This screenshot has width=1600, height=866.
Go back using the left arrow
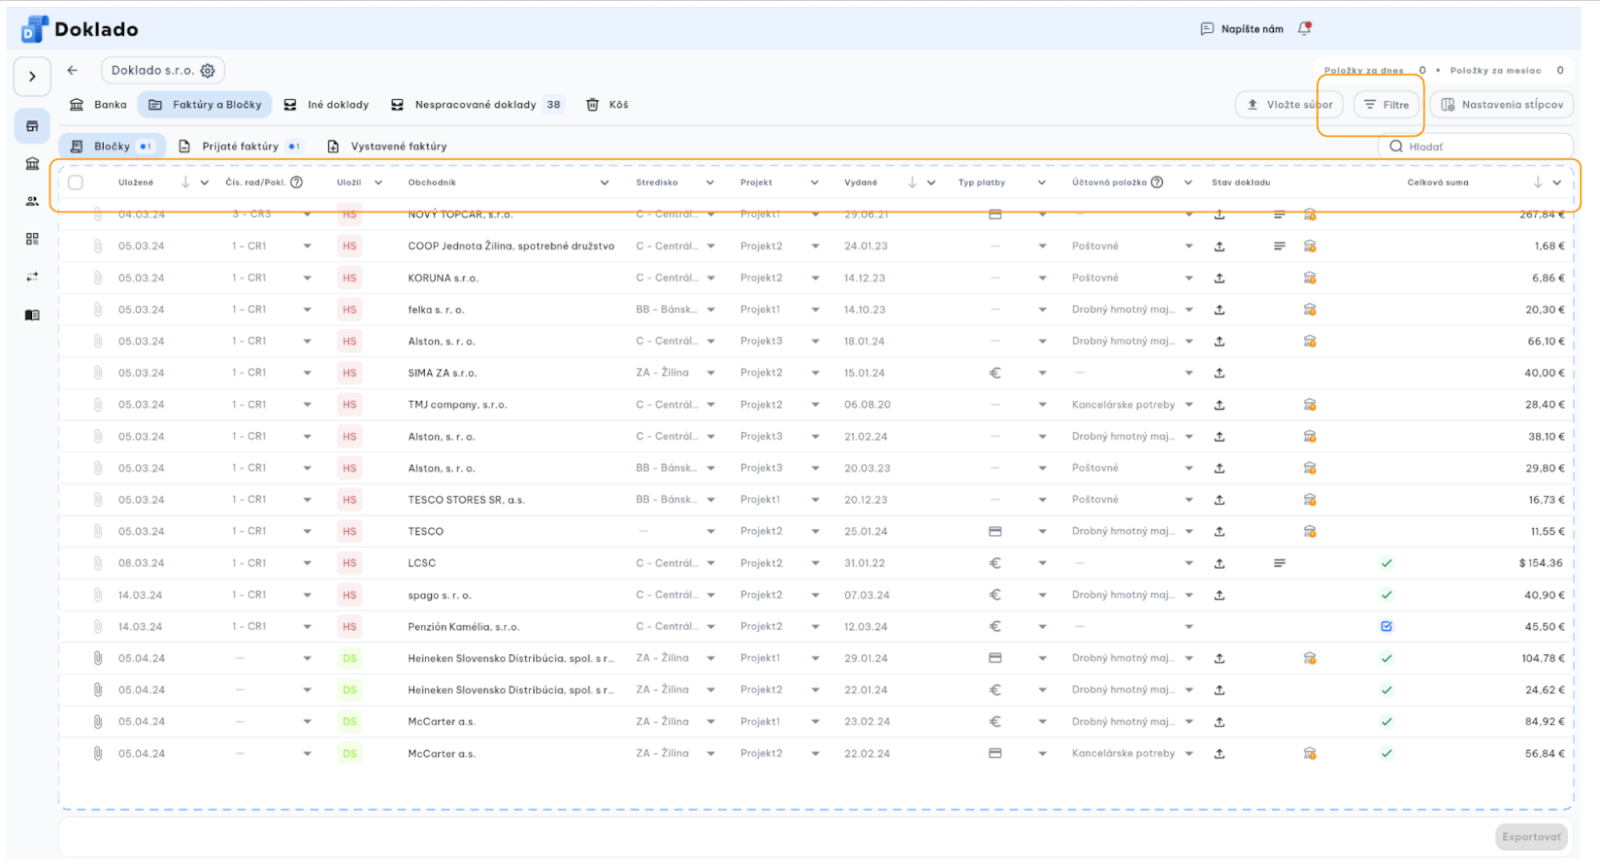72,70
